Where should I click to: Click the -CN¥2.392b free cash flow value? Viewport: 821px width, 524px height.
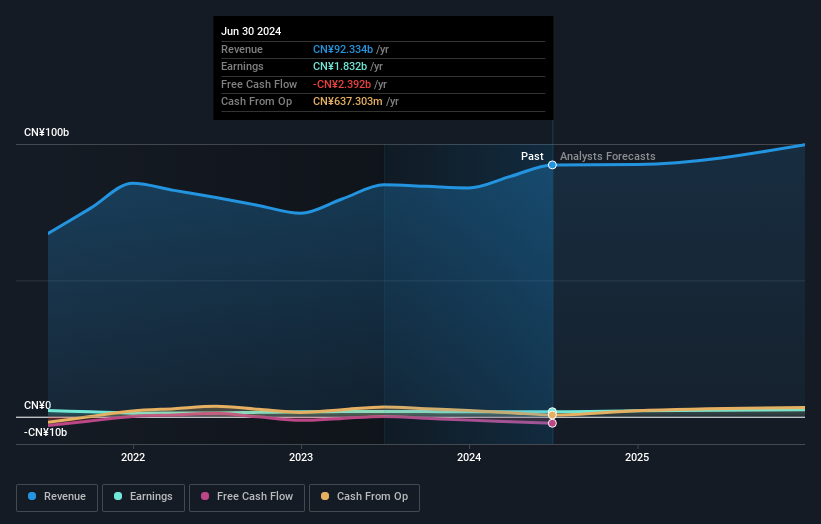342,84
